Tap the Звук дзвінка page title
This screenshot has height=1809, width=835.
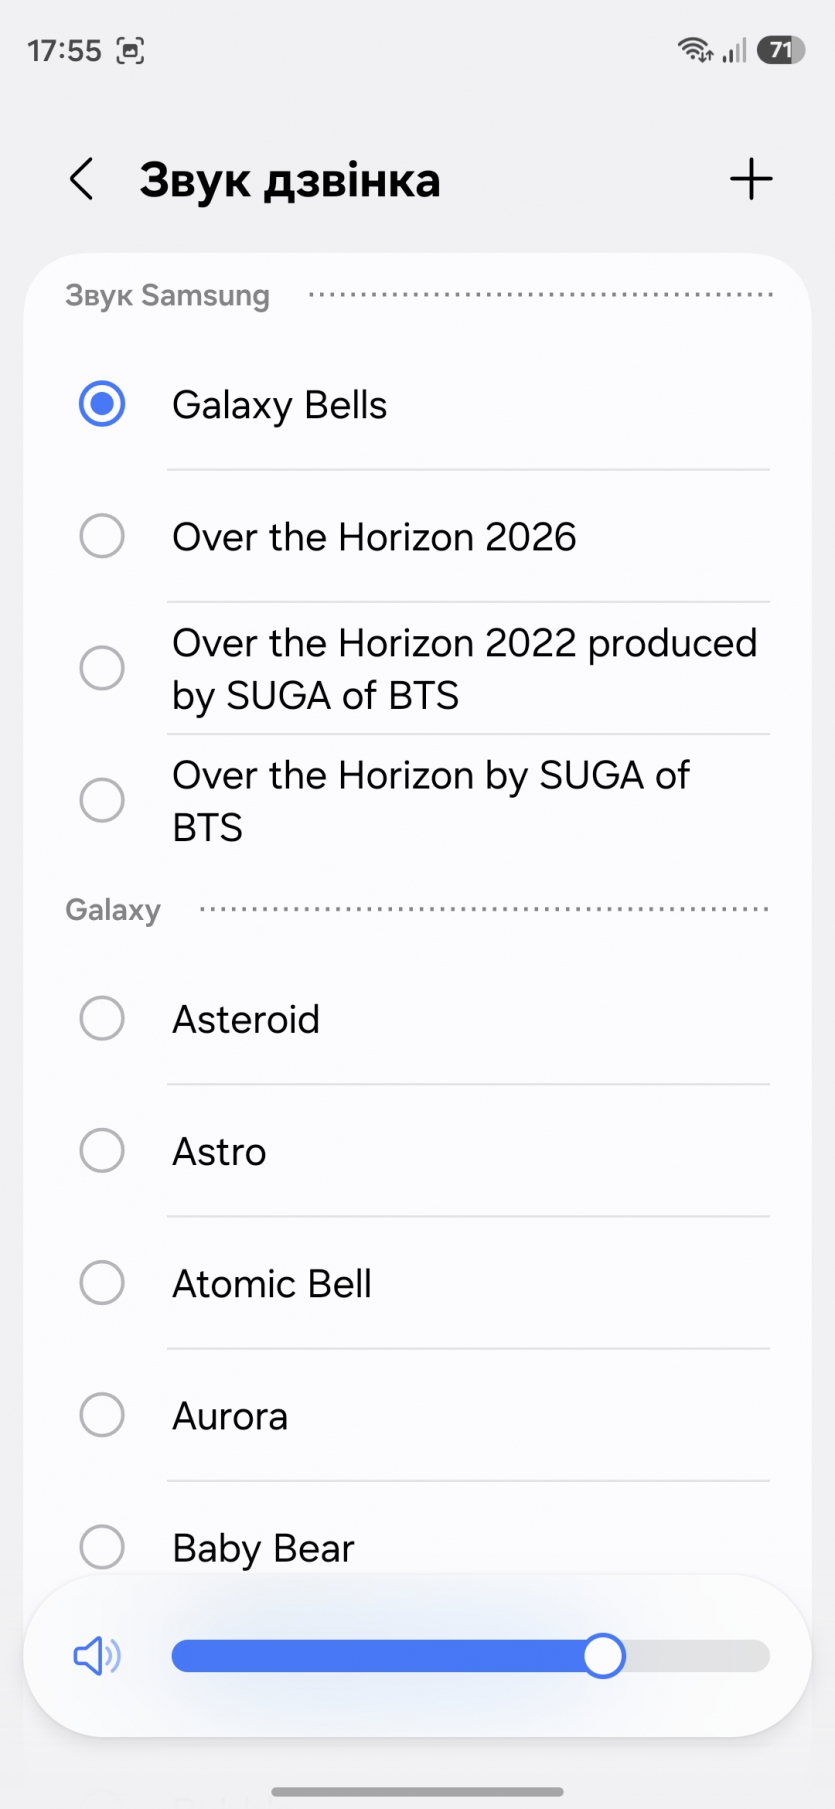point(290,181)
